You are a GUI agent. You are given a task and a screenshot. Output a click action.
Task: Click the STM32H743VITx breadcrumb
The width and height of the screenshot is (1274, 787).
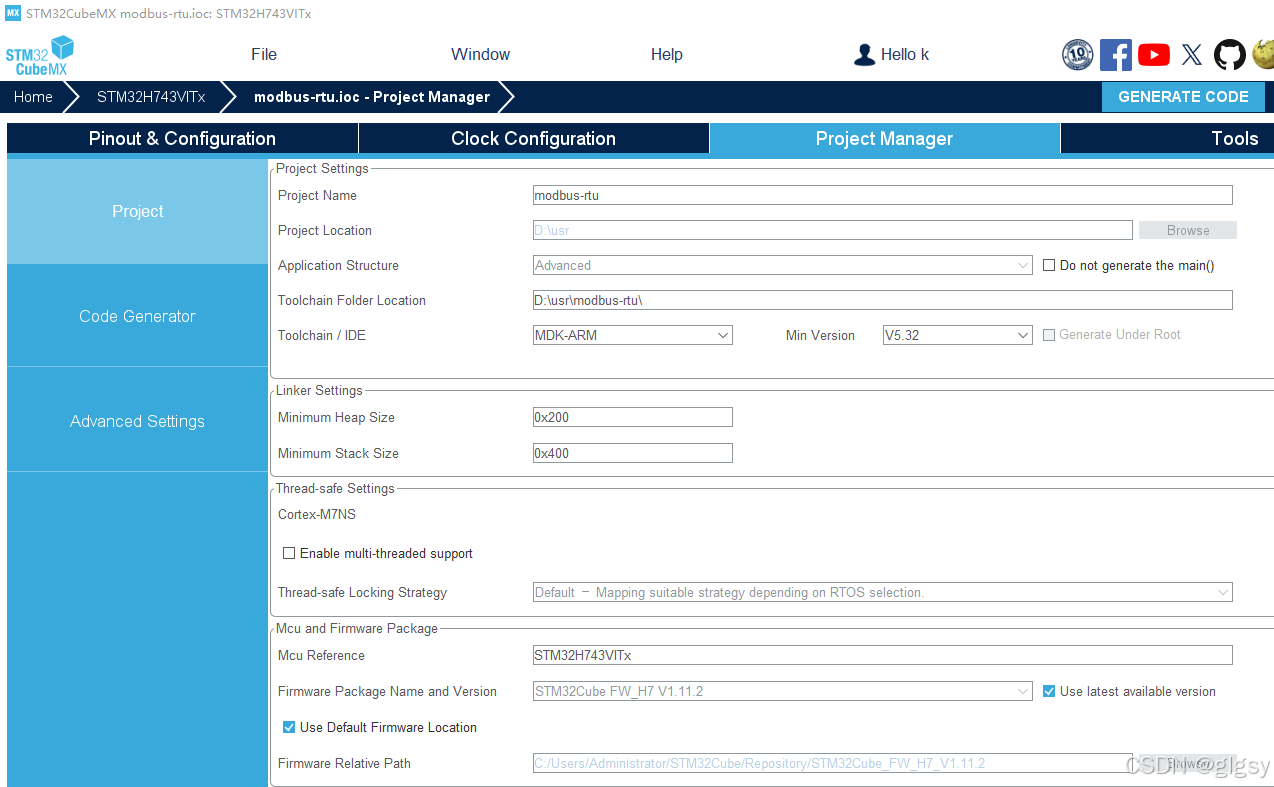(x=151, y=97)
